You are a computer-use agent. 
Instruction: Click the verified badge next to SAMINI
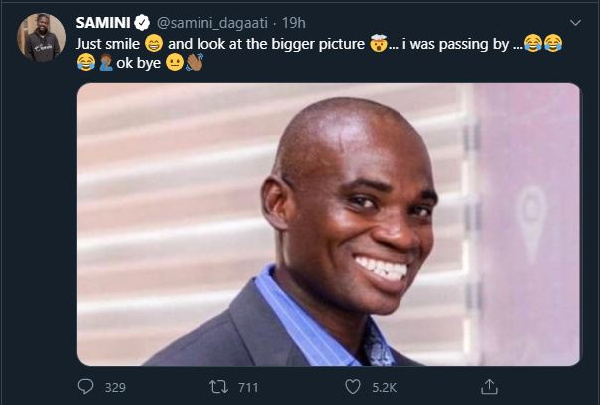145,22
